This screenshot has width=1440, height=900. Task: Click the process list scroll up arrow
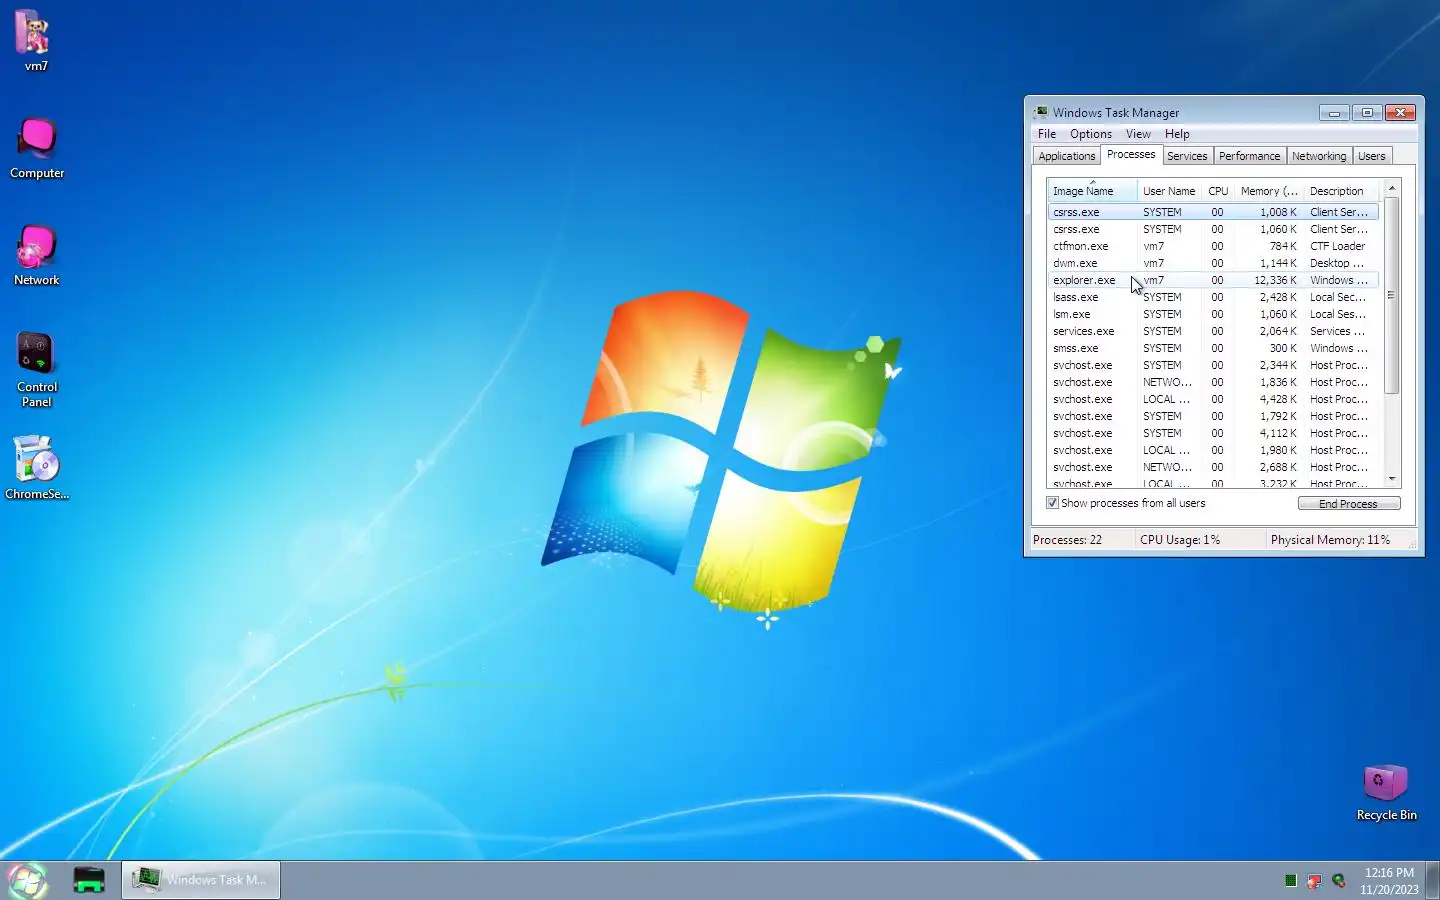point(1391,188)
